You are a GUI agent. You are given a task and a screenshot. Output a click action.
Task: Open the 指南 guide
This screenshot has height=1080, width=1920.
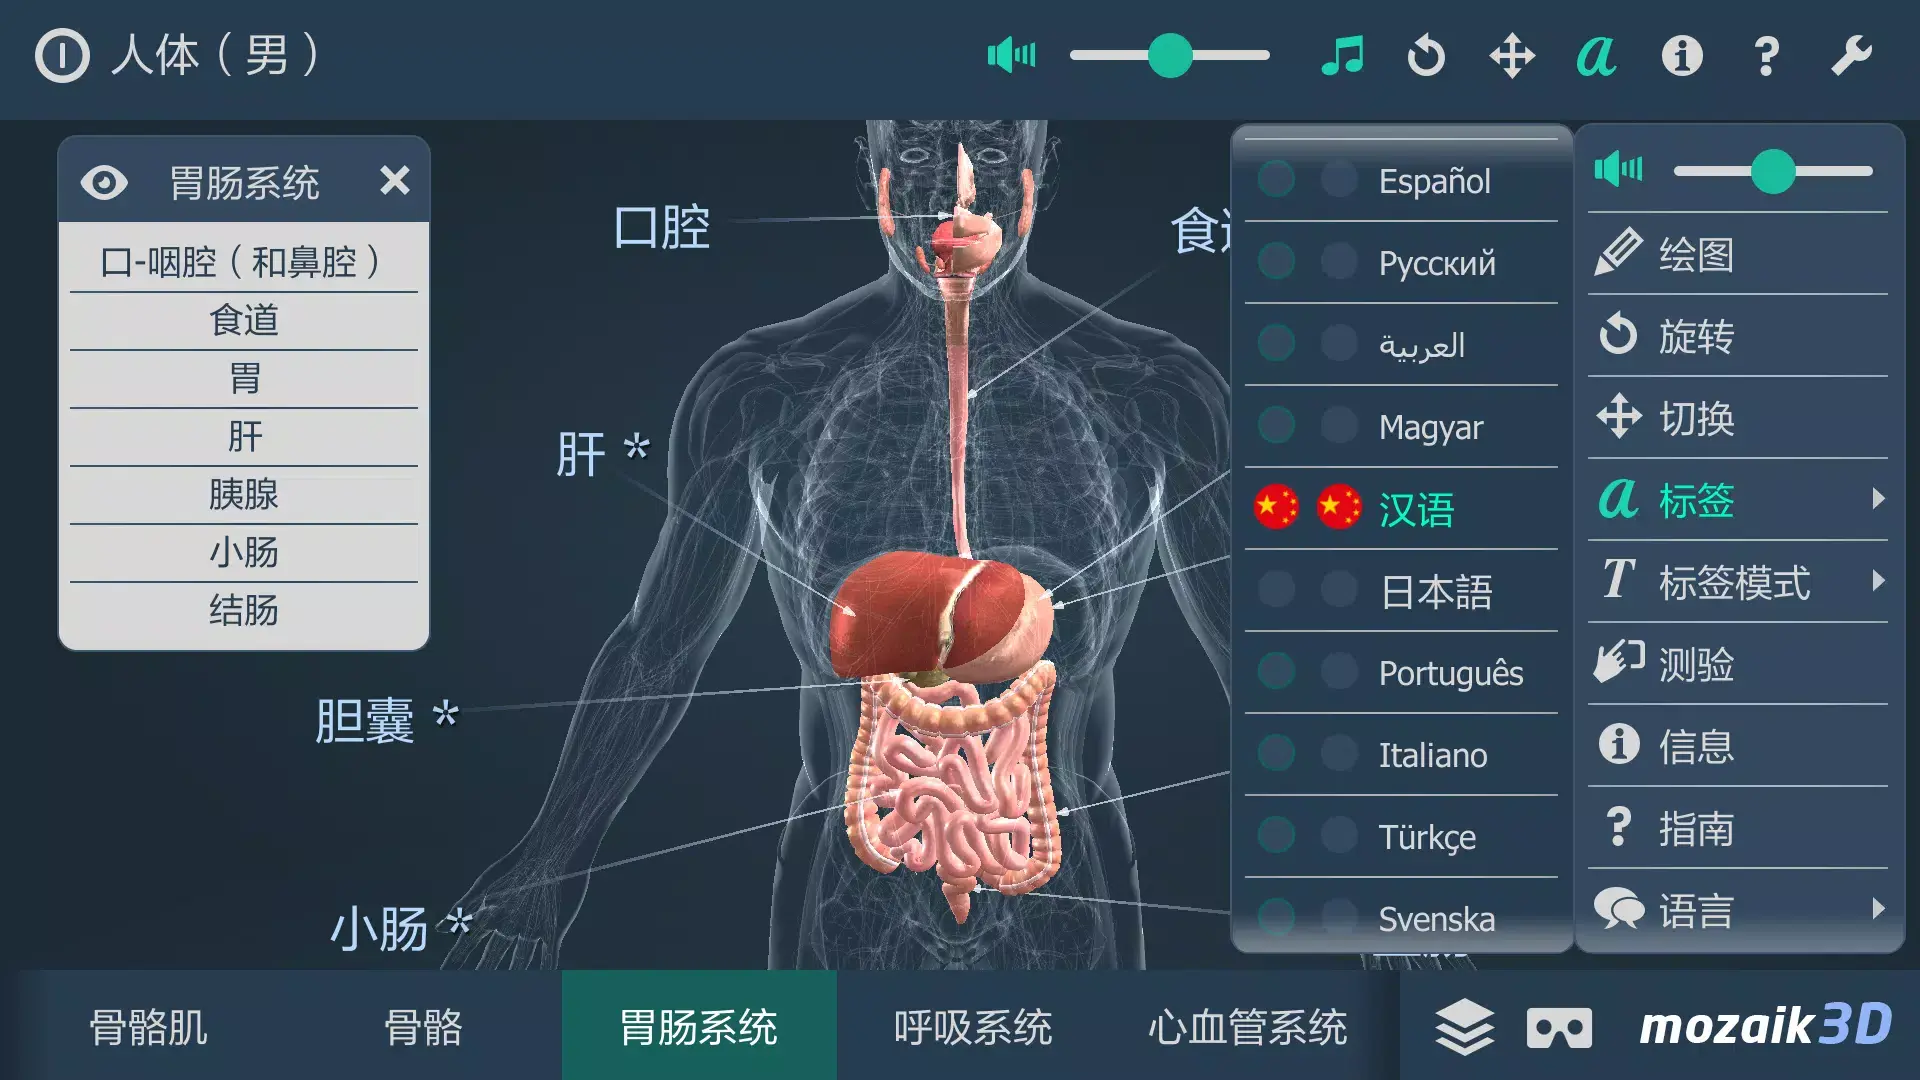coord(1700,828)
